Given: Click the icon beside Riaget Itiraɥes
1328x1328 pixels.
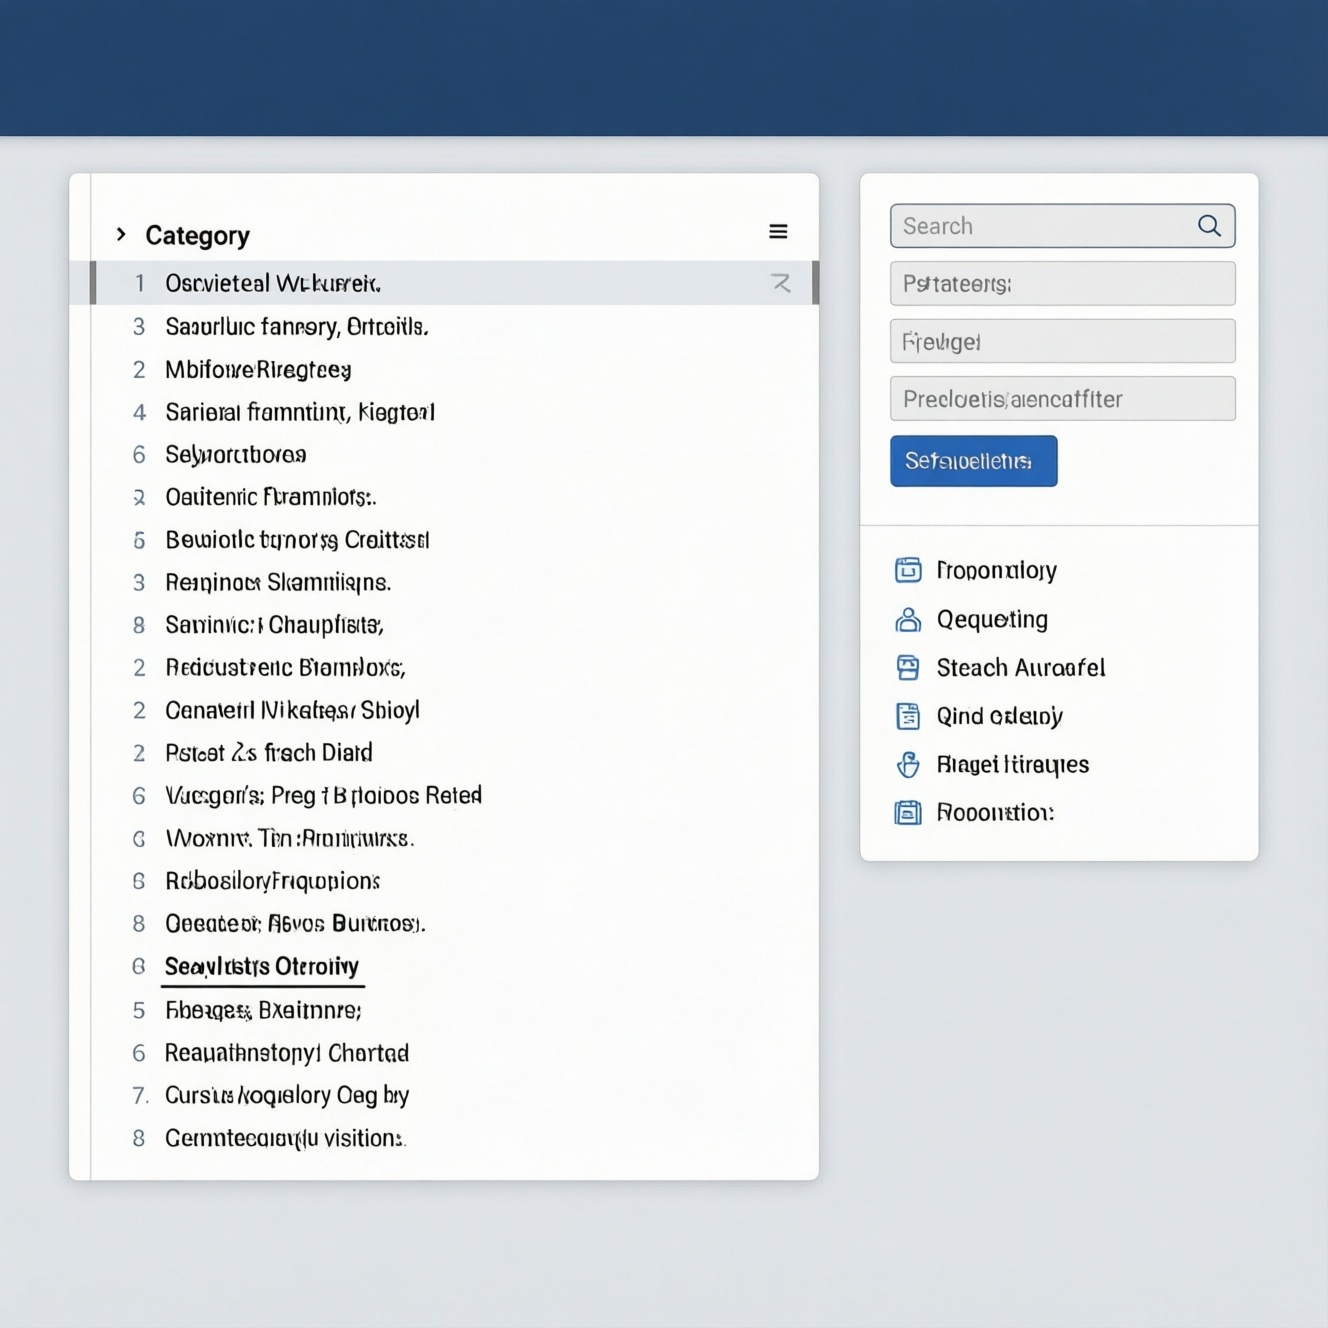Looking at the screenshot, I should [x=908, y=764].
